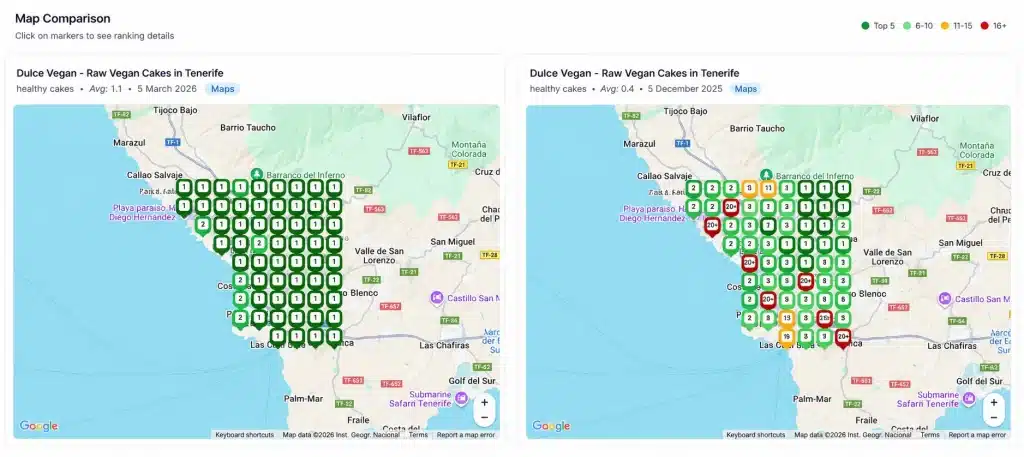Click the 'Avg: 0.4' value
Viewport: 1024px width, 457px height.
[618, 89]
